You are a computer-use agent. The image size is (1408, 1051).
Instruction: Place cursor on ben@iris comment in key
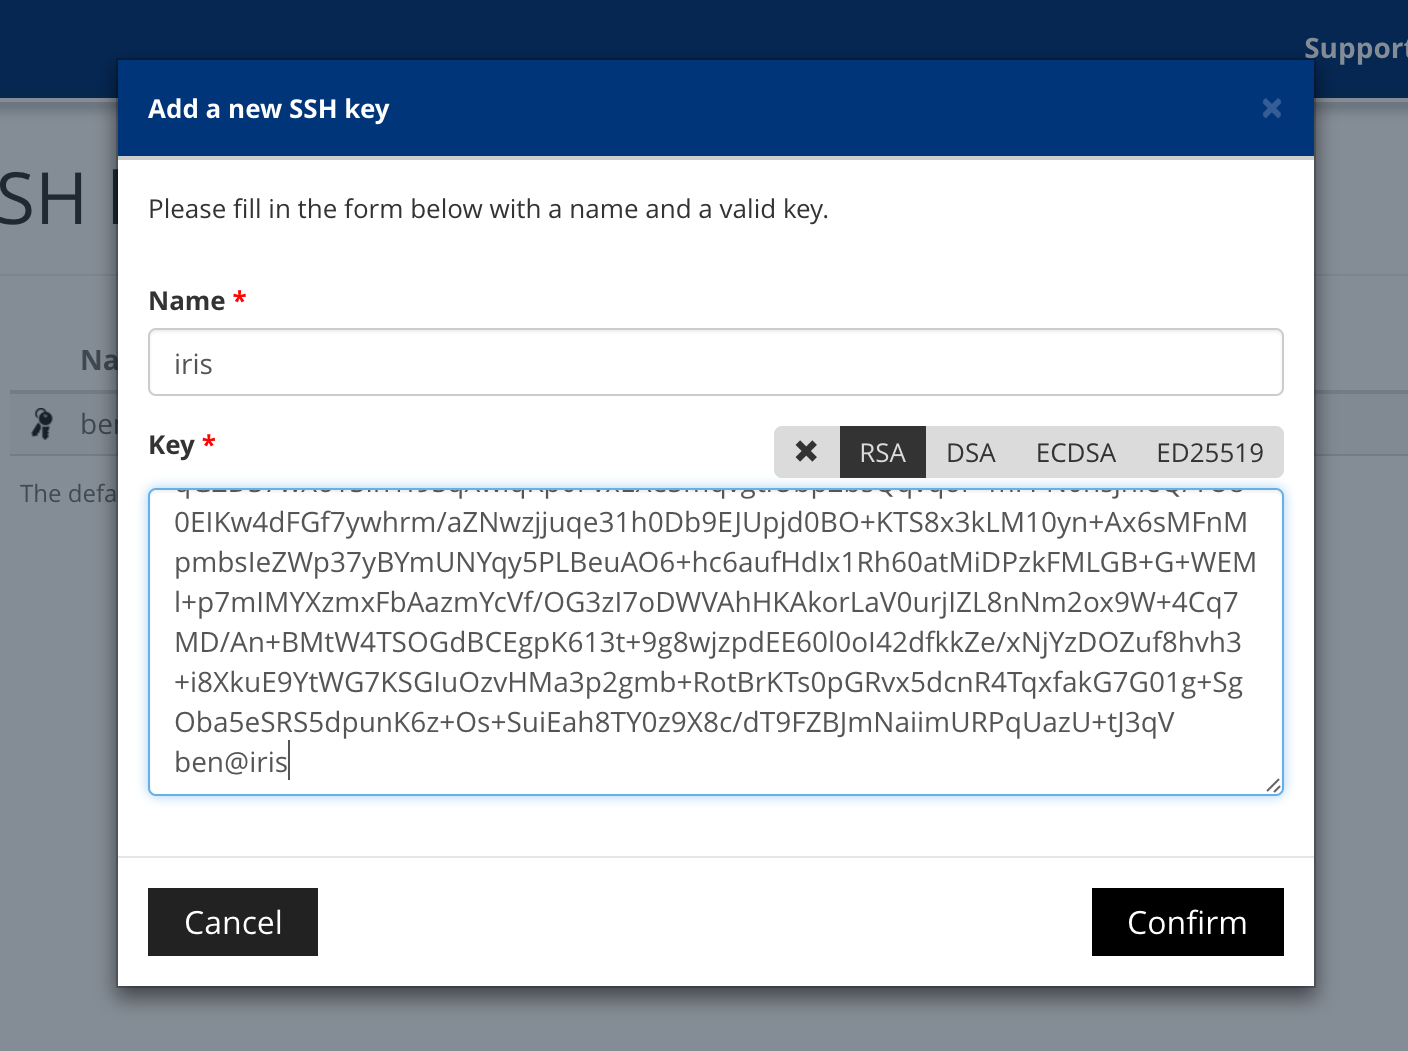pyautogui.click(x=231, y=762)
